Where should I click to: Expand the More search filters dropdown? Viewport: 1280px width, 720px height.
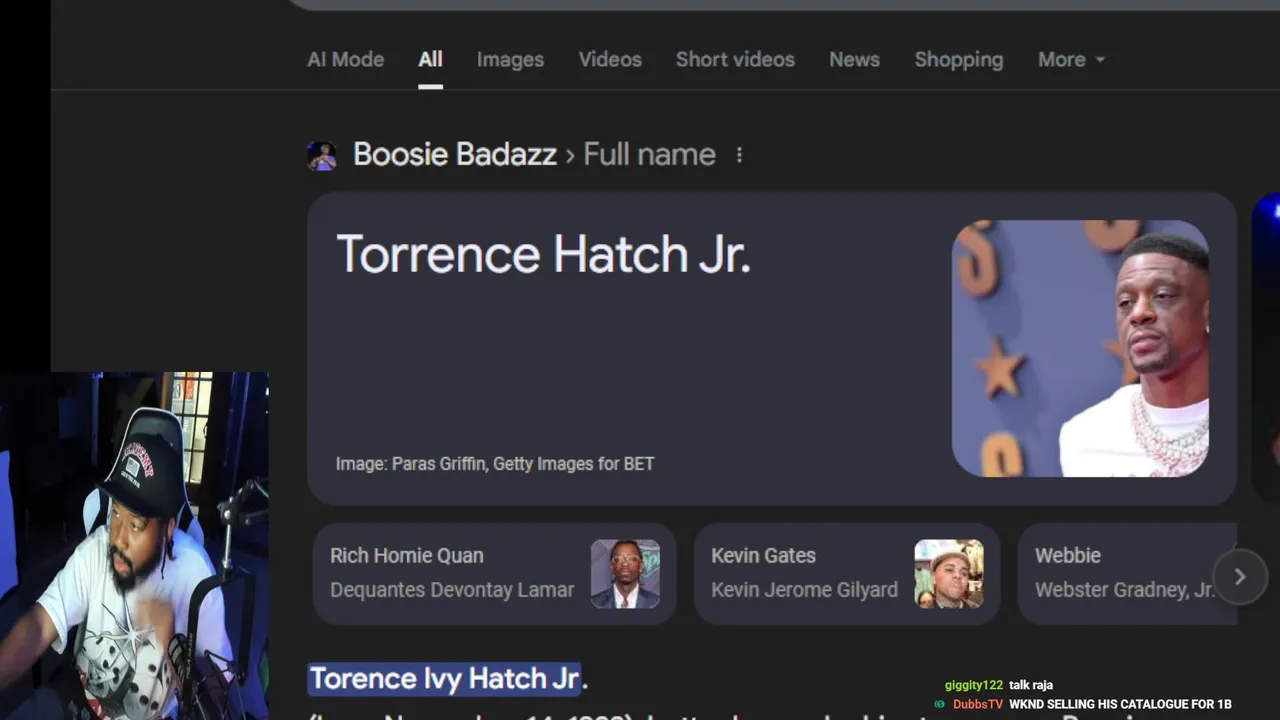(1071, 59)
